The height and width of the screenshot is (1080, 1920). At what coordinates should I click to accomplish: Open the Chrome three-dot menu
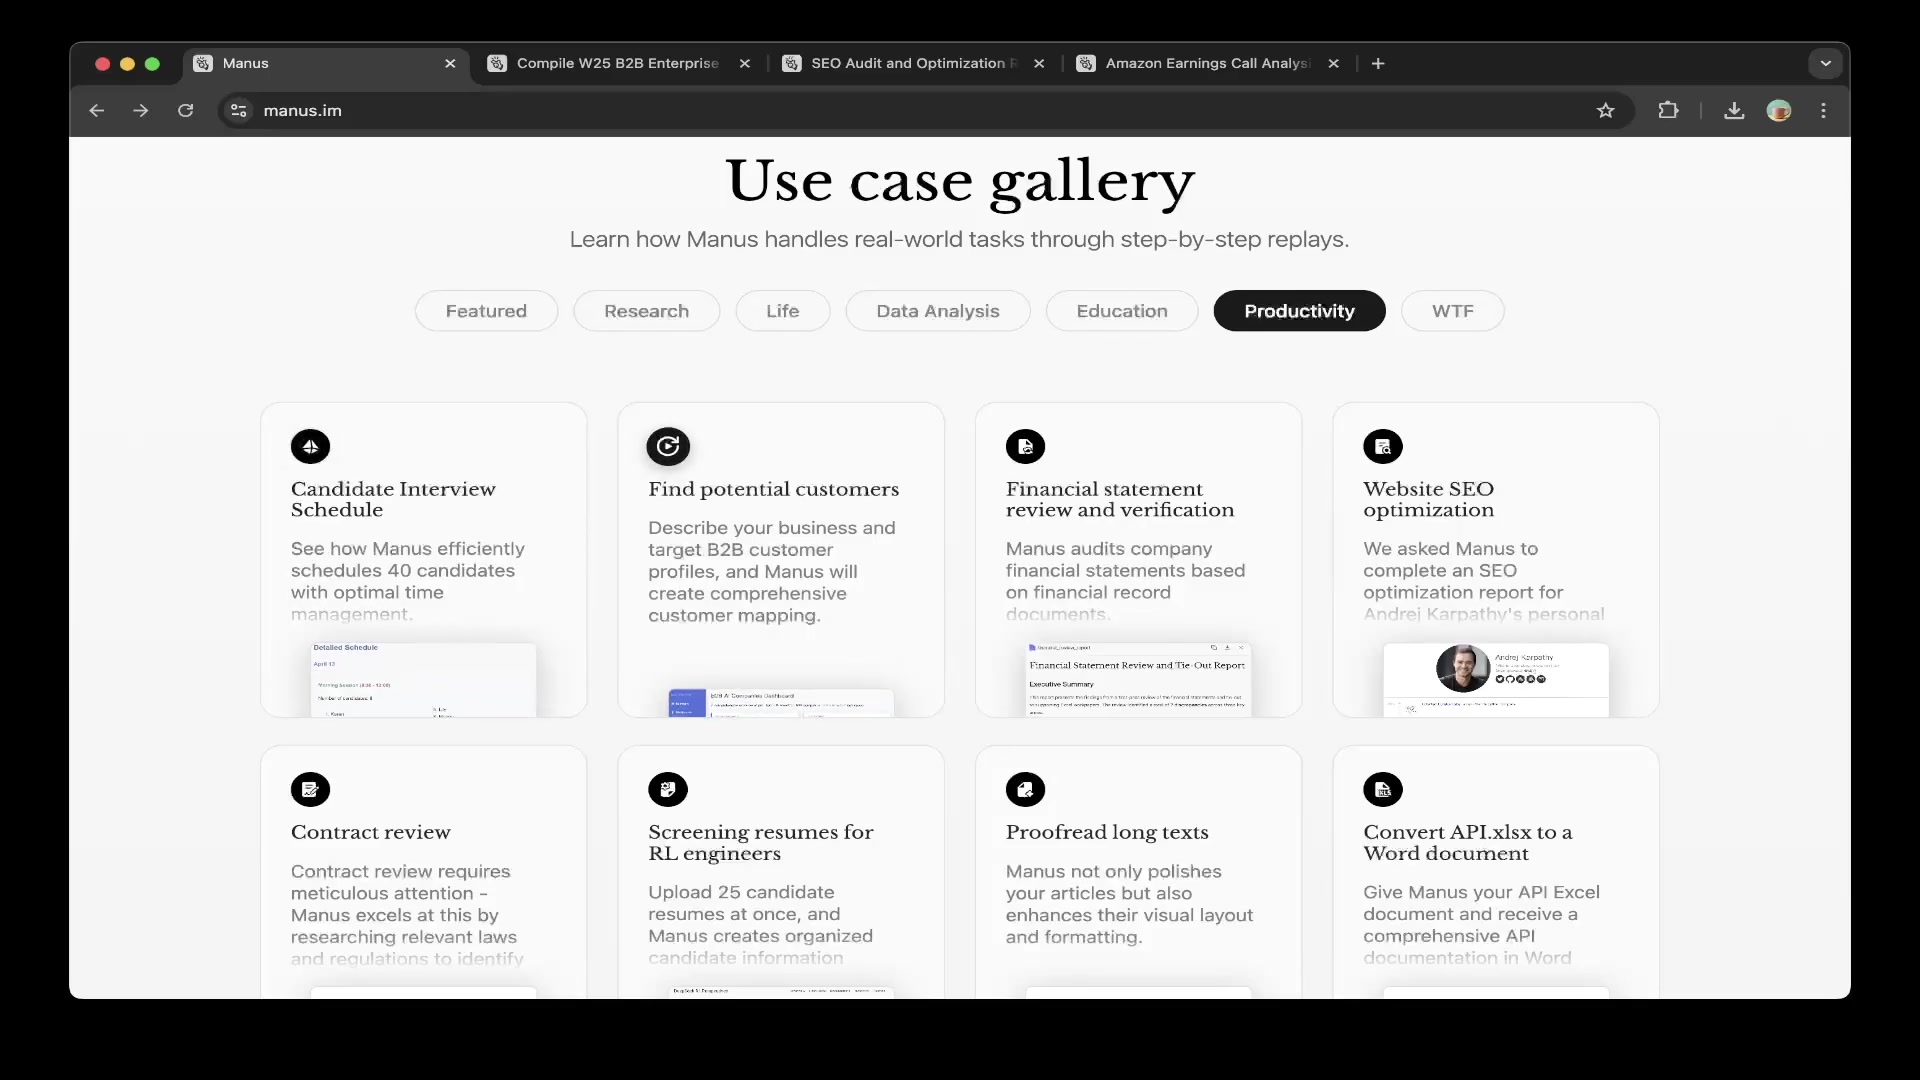pos(1824,110)
